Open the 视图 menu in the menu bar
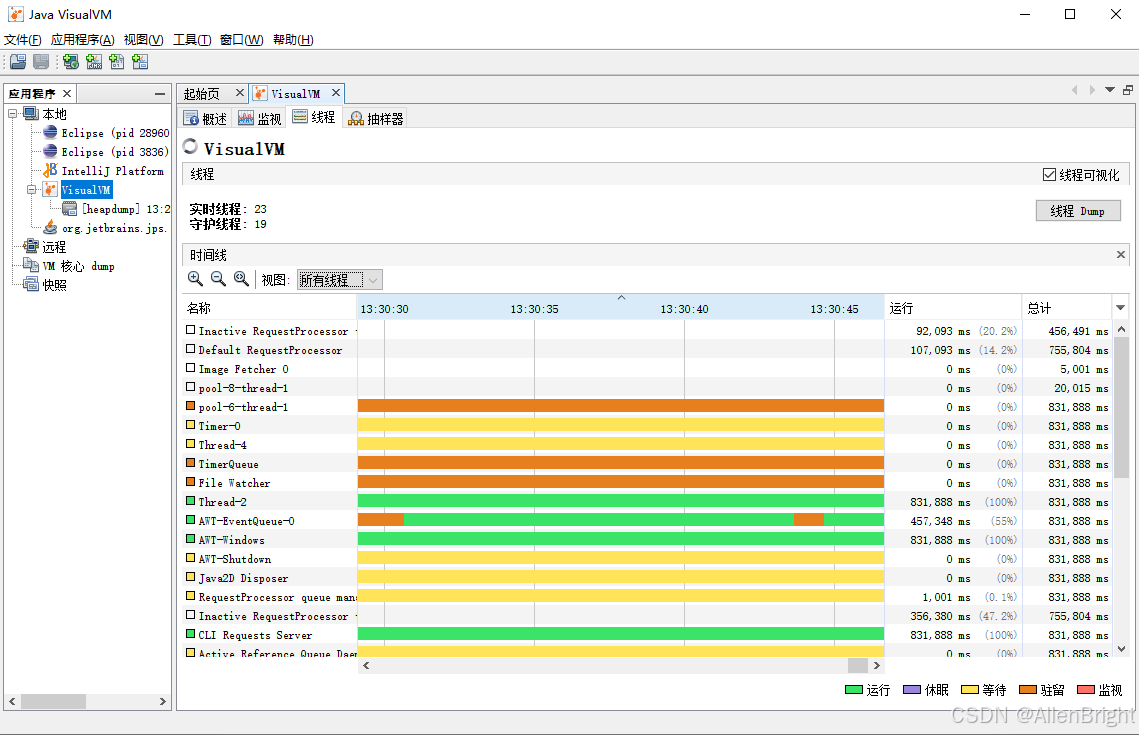The width and height of the screenshot is (1139, 735). 143,39
